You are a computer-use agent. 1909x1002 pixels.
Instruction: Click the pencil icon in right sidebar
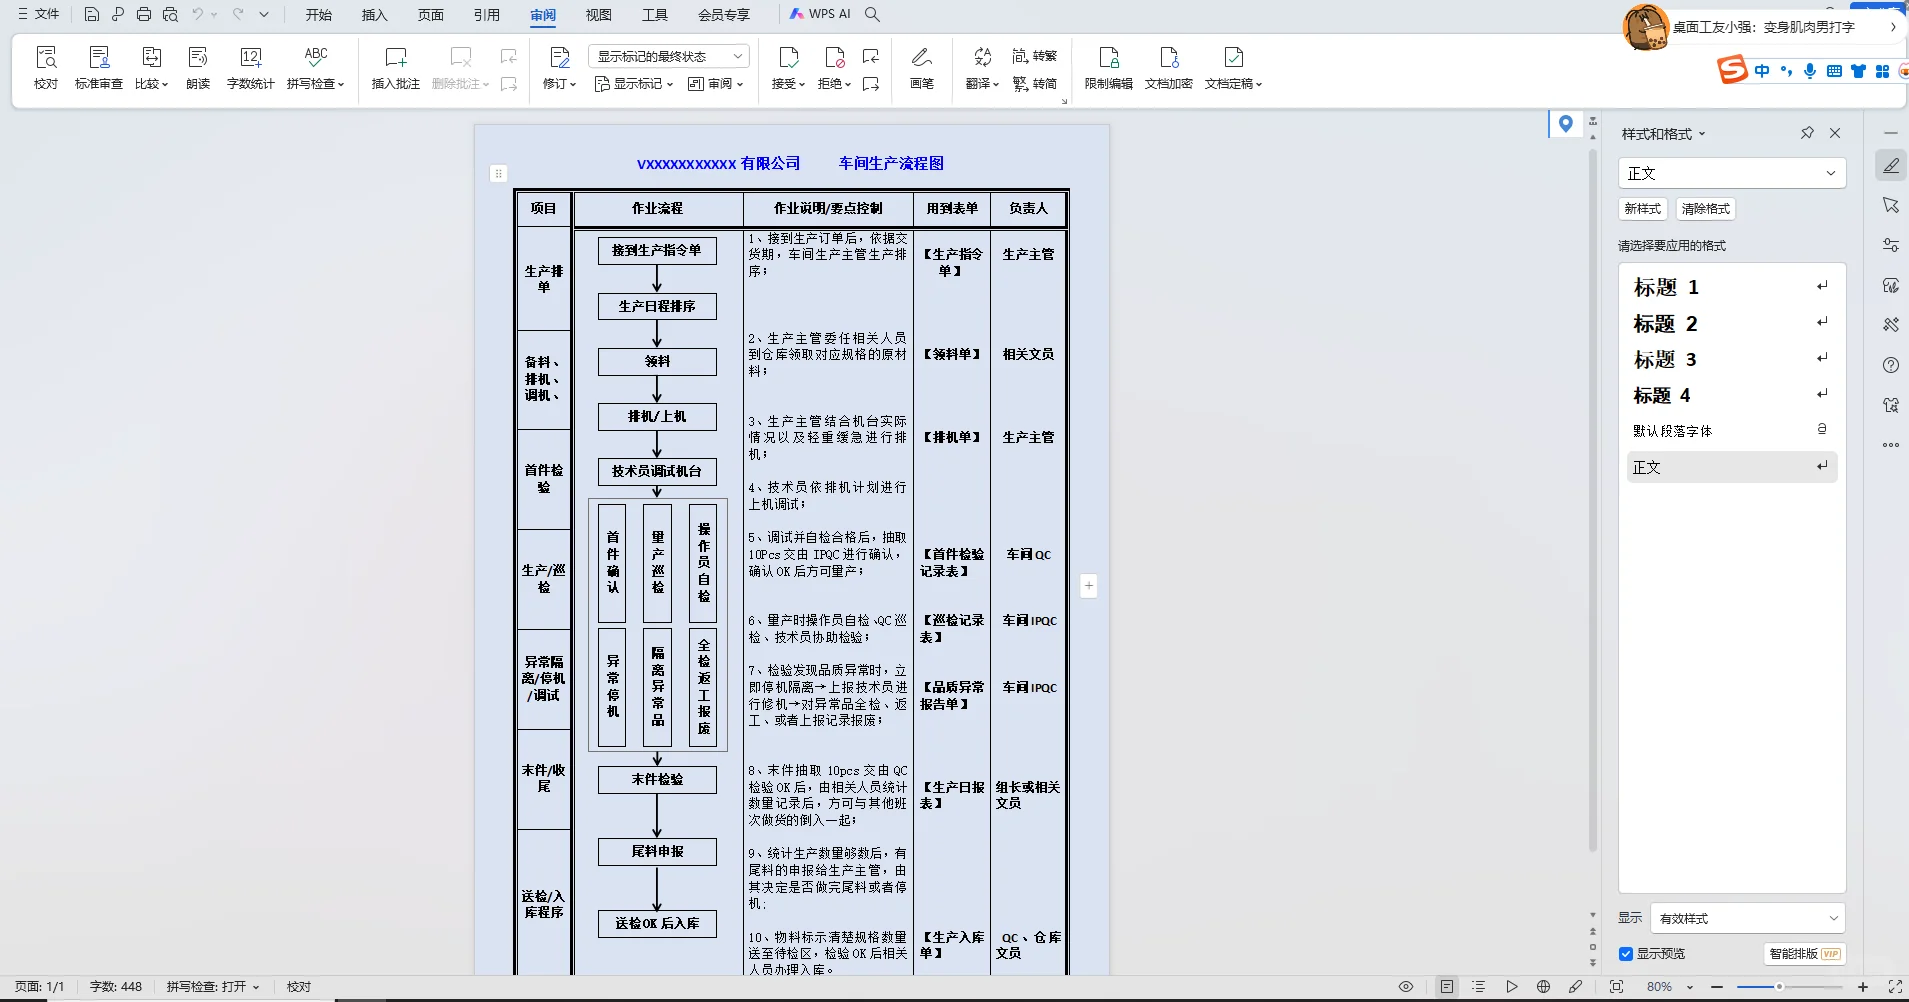click(x=1891, y=165)
